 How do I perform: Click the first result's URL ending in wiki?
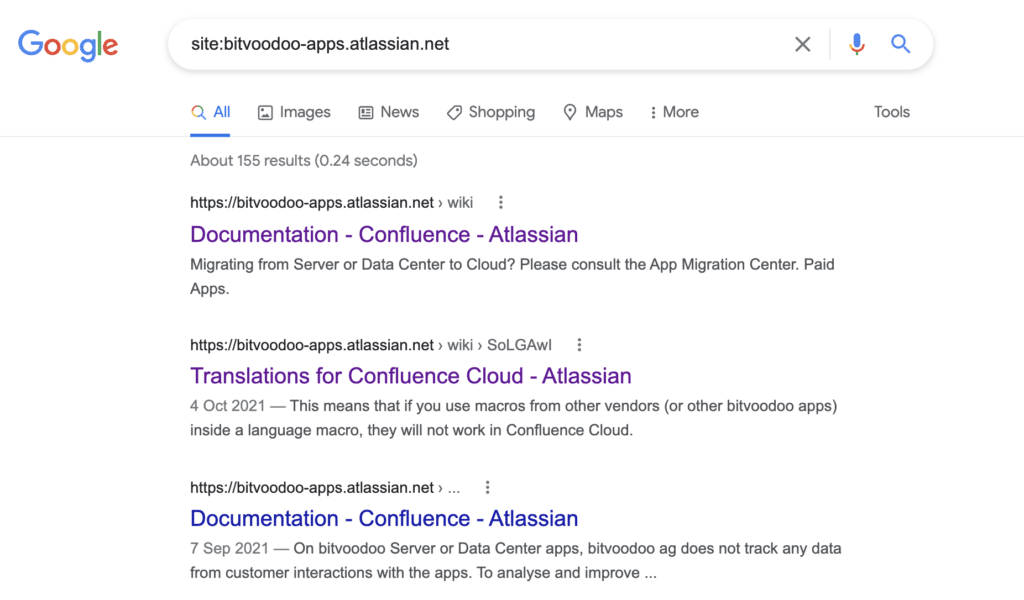(x=331, y=202)
